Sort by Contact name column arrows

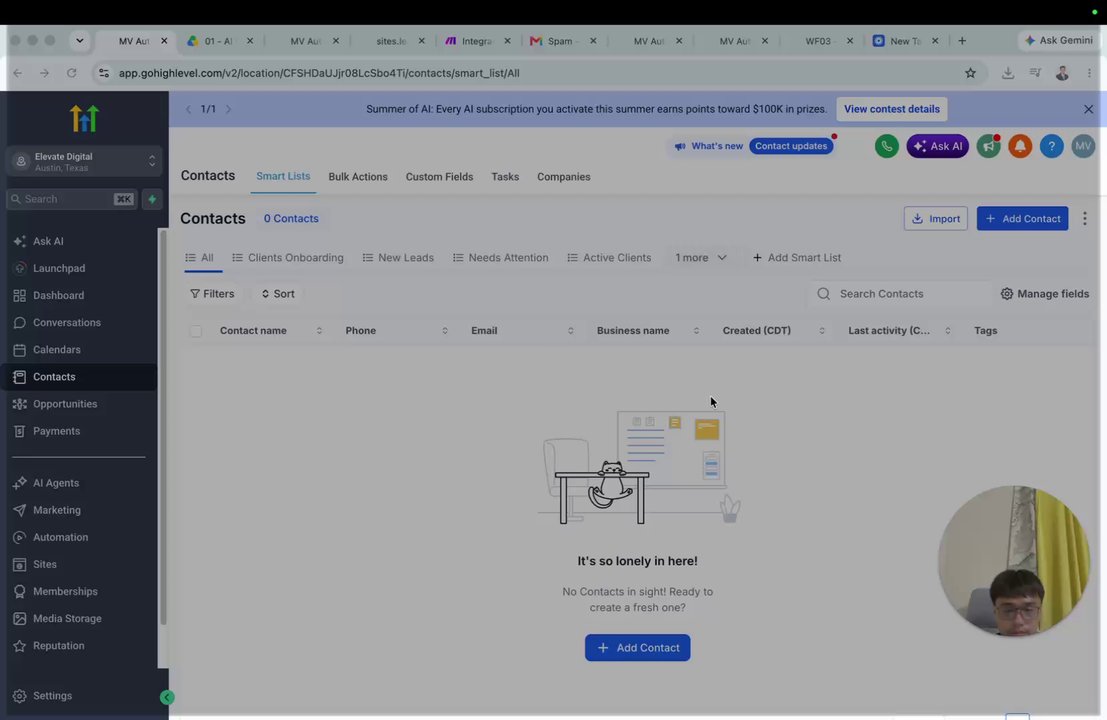[x=319, y=331]
